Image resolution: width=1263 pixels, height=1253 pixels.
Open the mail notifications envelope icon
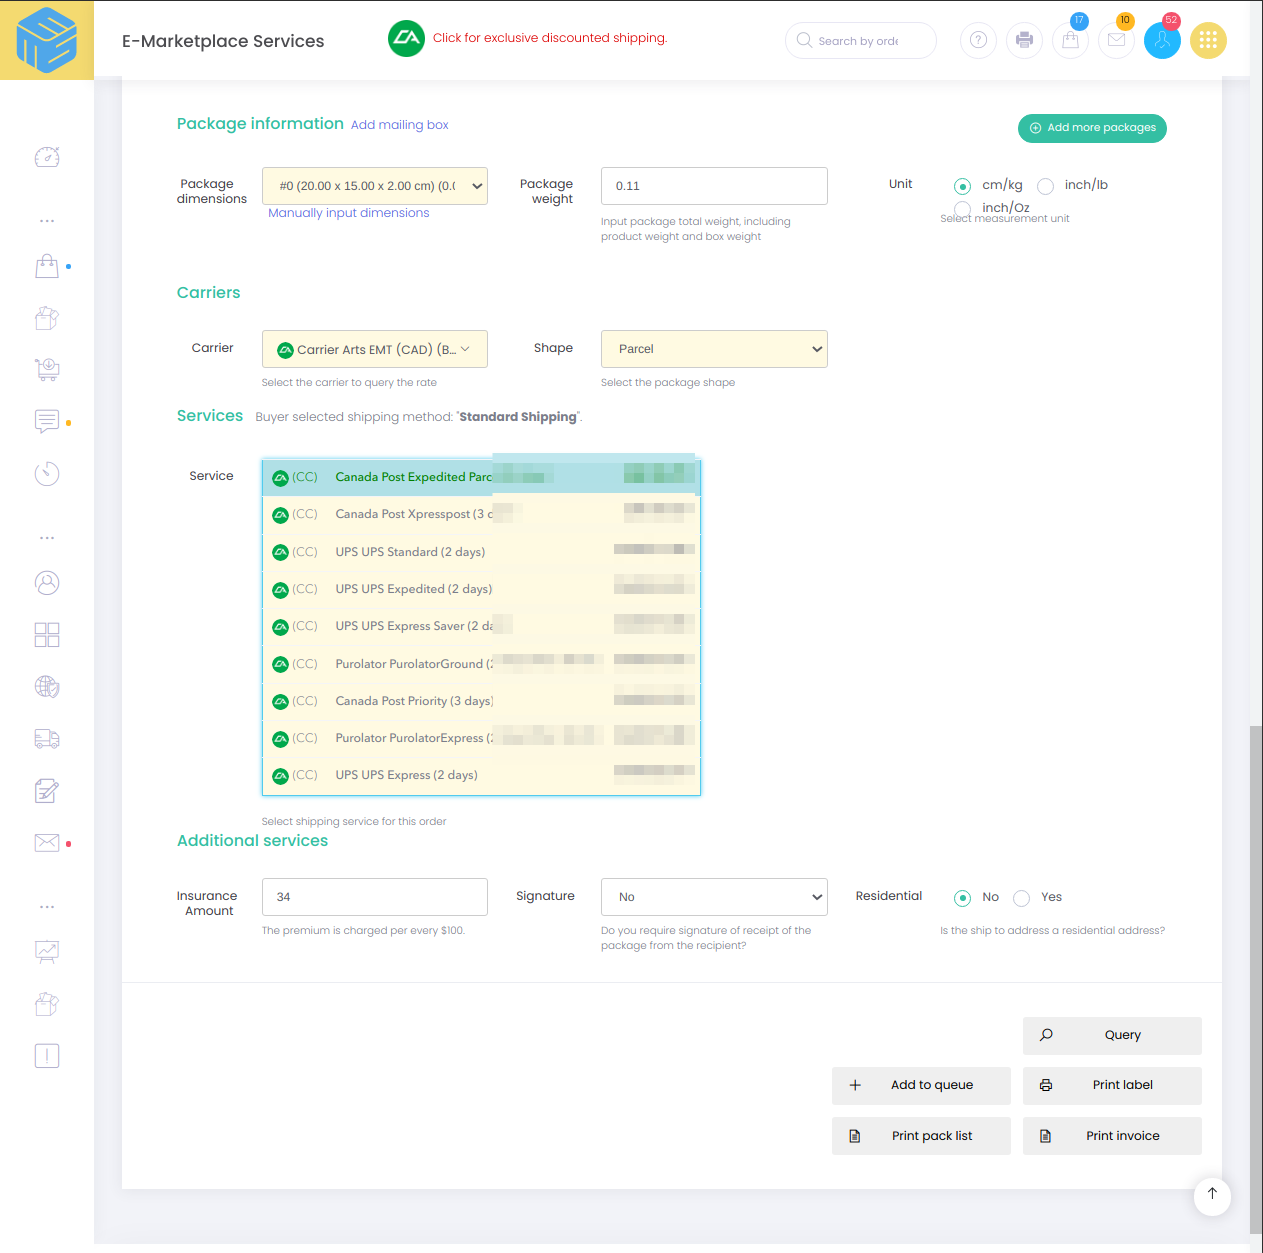1116,40
